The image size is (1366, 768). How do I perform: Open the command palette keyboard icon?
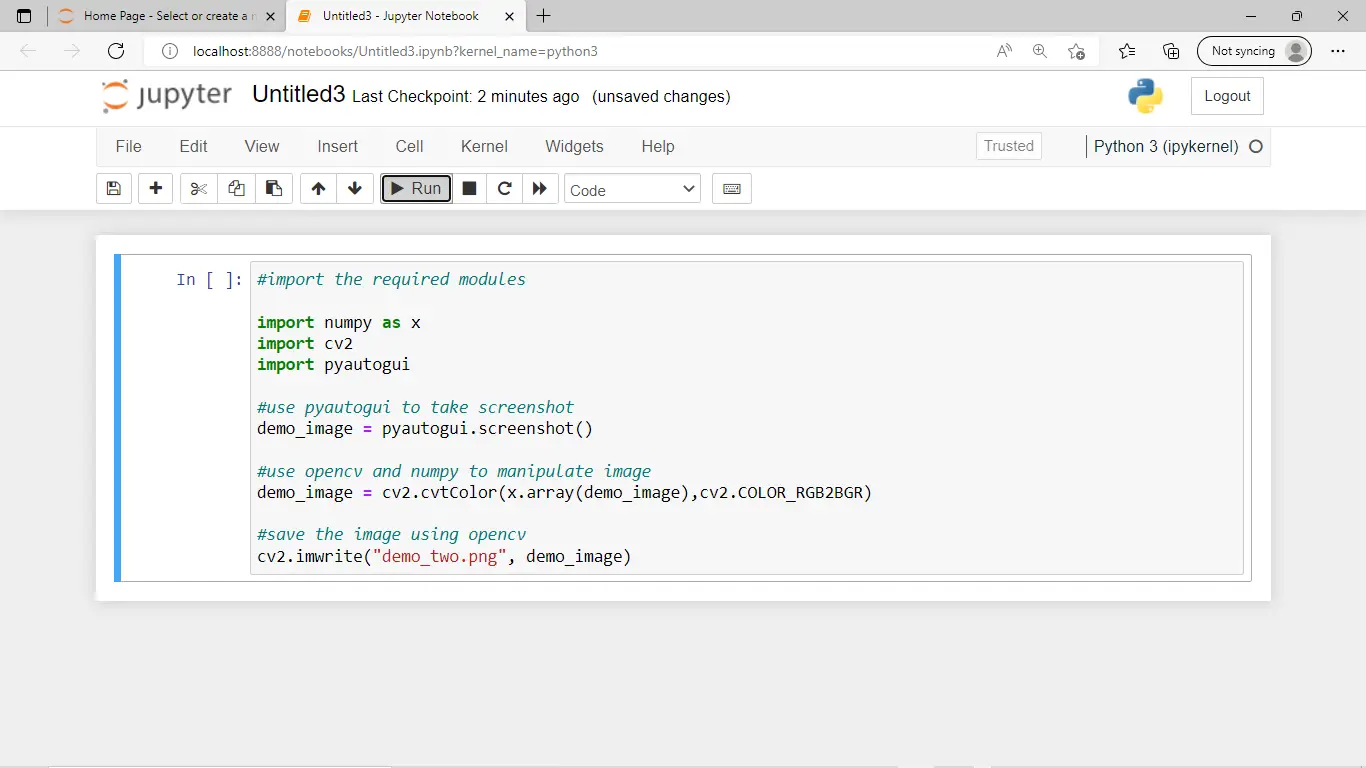[731, 188]
